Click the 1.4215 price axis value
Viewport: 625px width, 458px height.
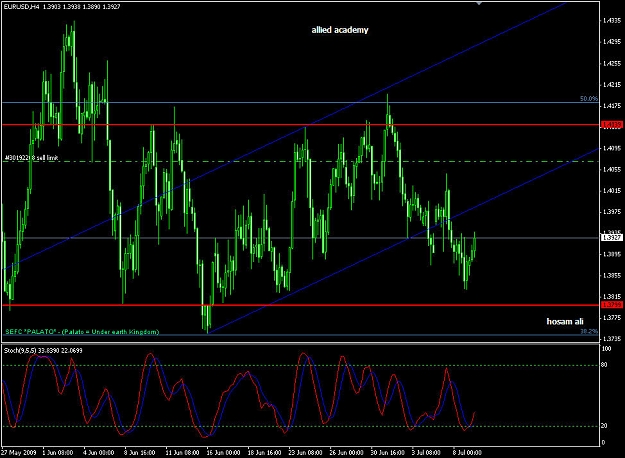pyautogui.click(x=612, y=85)
